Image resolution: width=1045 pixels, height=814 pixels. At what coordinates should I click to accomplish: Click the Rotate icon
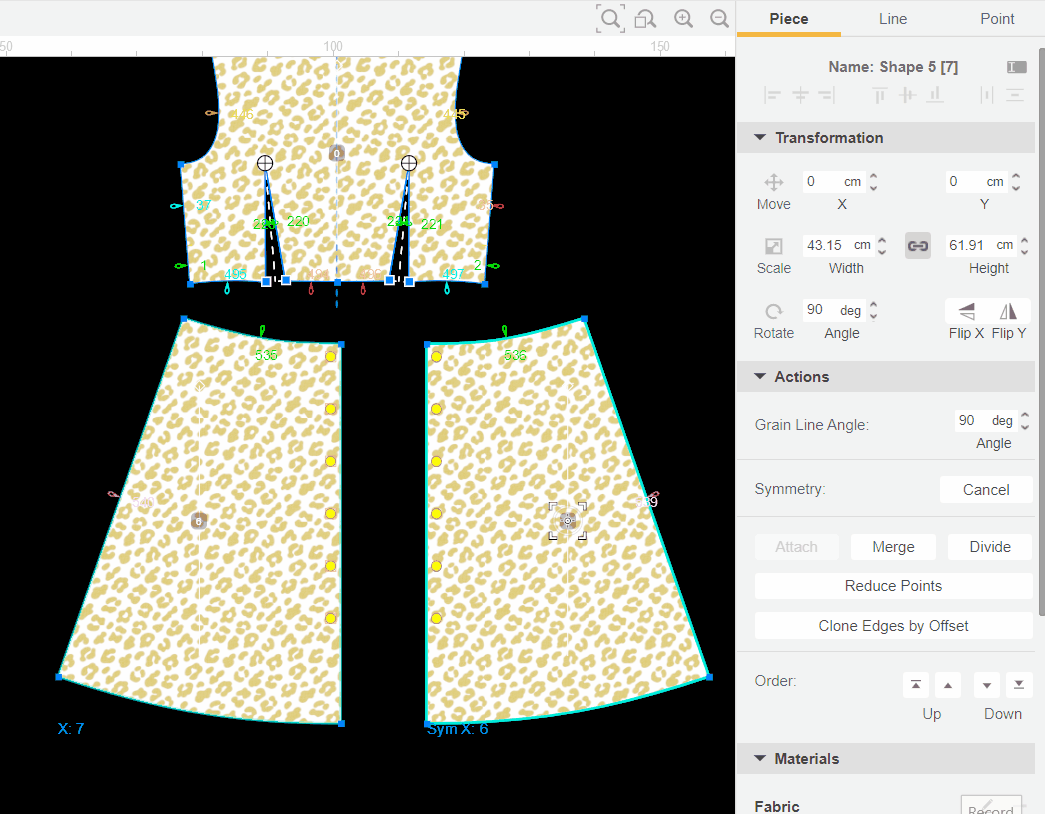[773, 311]
